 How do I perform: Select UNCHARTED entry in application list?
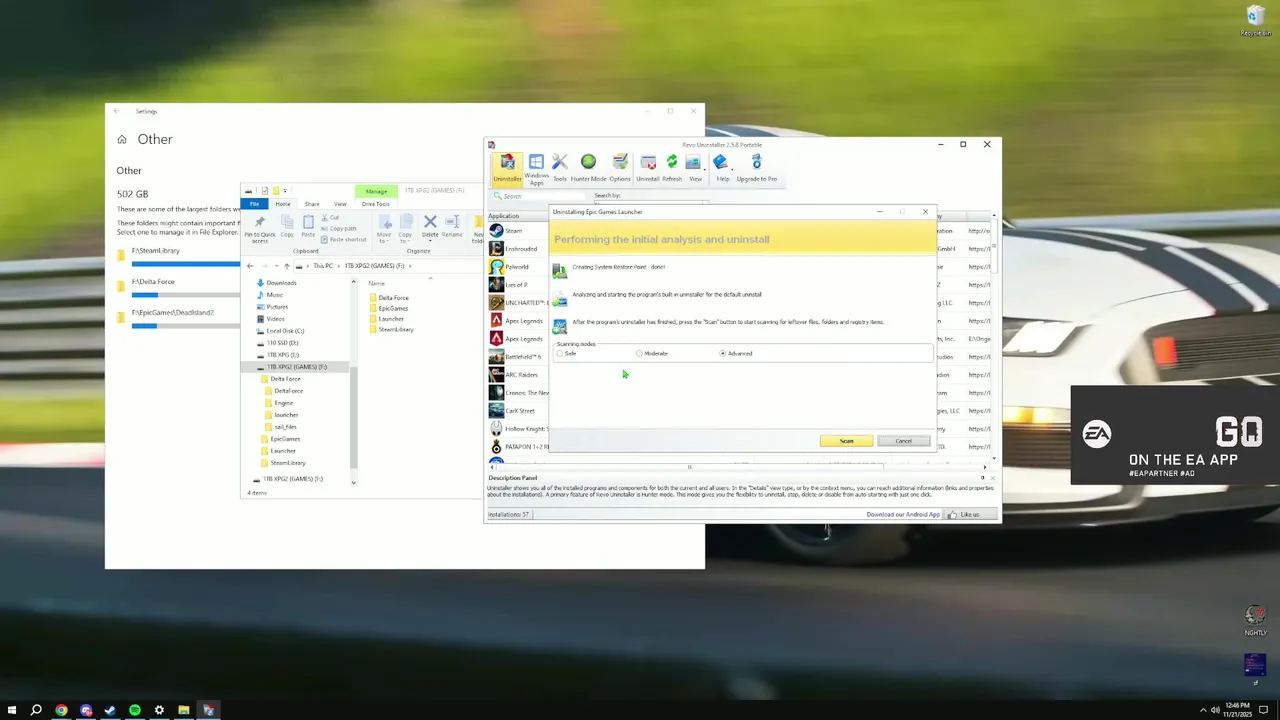pyautogui.click(x=517, y=303)
